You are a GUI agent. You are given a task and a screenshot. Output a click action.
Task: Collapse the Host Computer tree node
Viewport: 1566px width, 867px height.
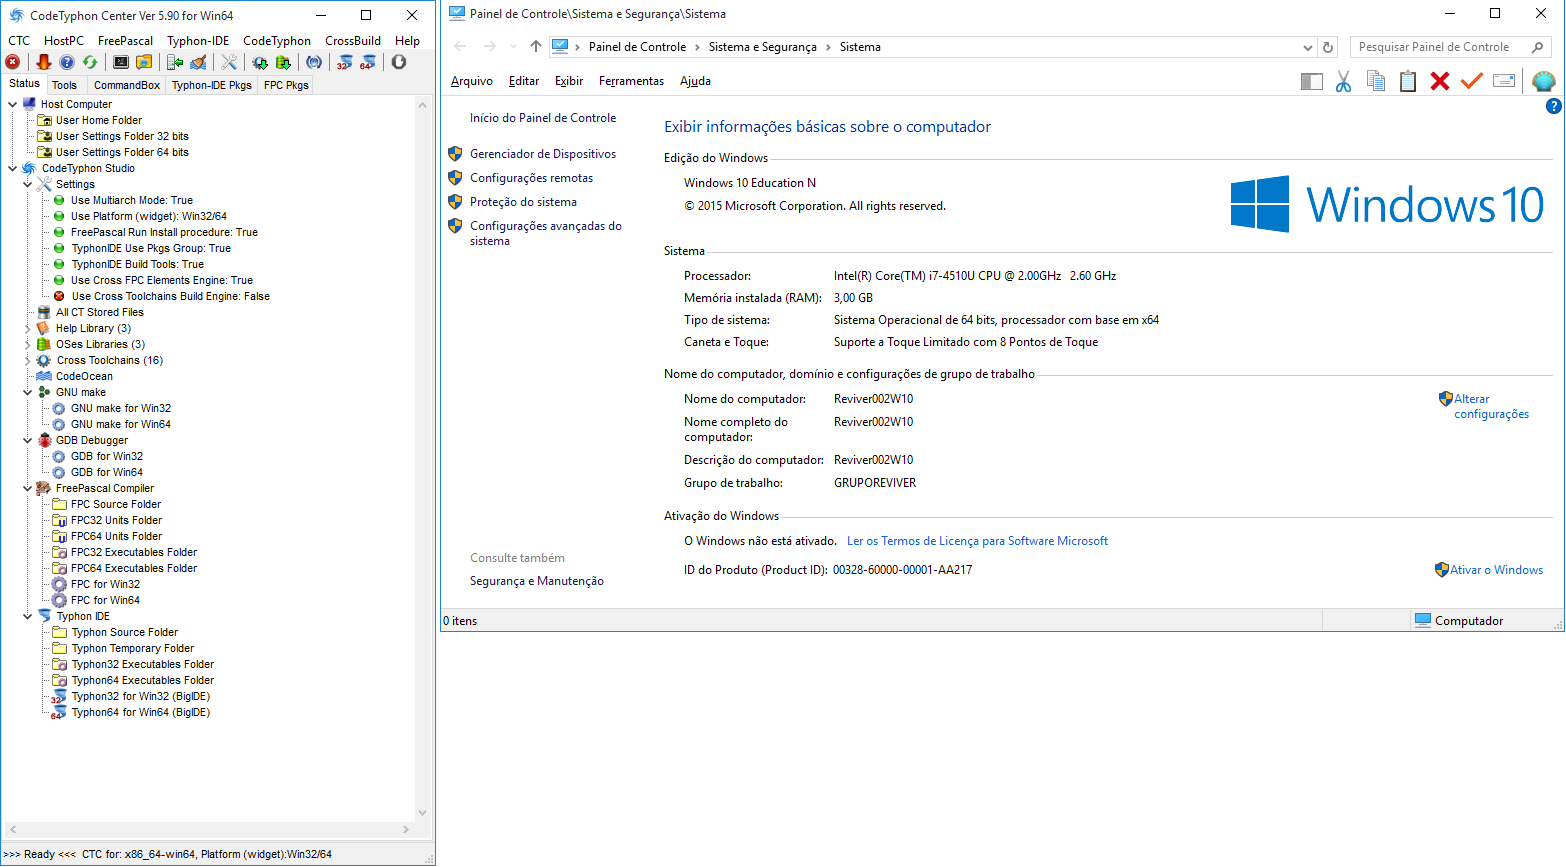pos(12,104)
